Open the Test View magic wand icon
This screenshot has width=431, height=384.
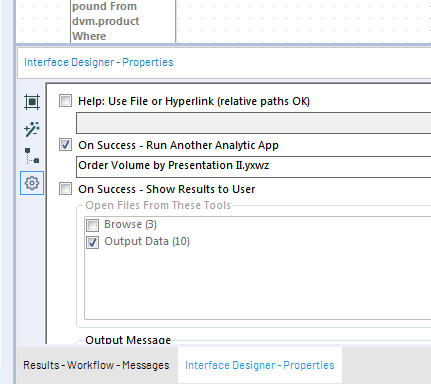(x=32, y=129)
